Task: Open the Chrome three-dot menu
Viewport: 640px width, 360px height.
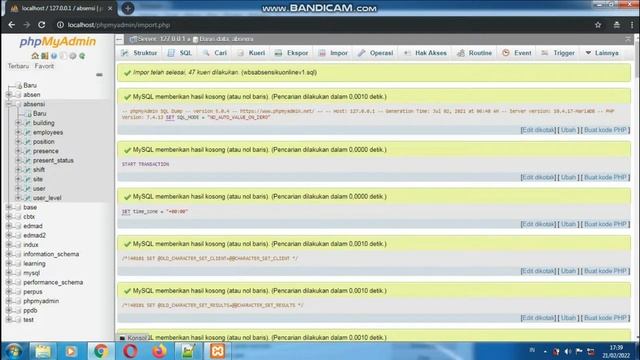Action: 632,25
